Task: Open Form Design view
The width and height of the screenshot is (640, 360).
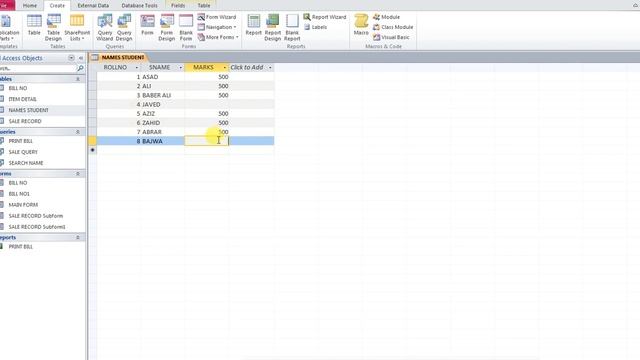Action: point(167,27)
